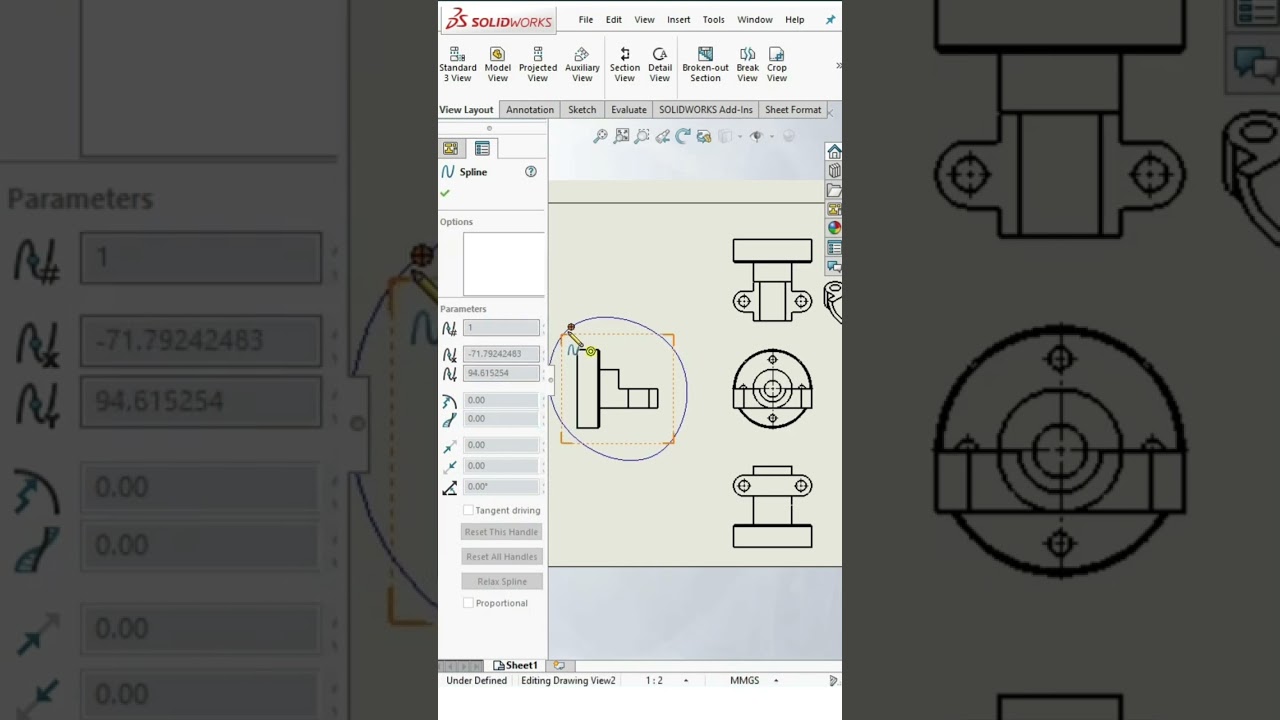Click the spline point number field
This screenshot has width=1280, height=720.
(x=501, y=328)
